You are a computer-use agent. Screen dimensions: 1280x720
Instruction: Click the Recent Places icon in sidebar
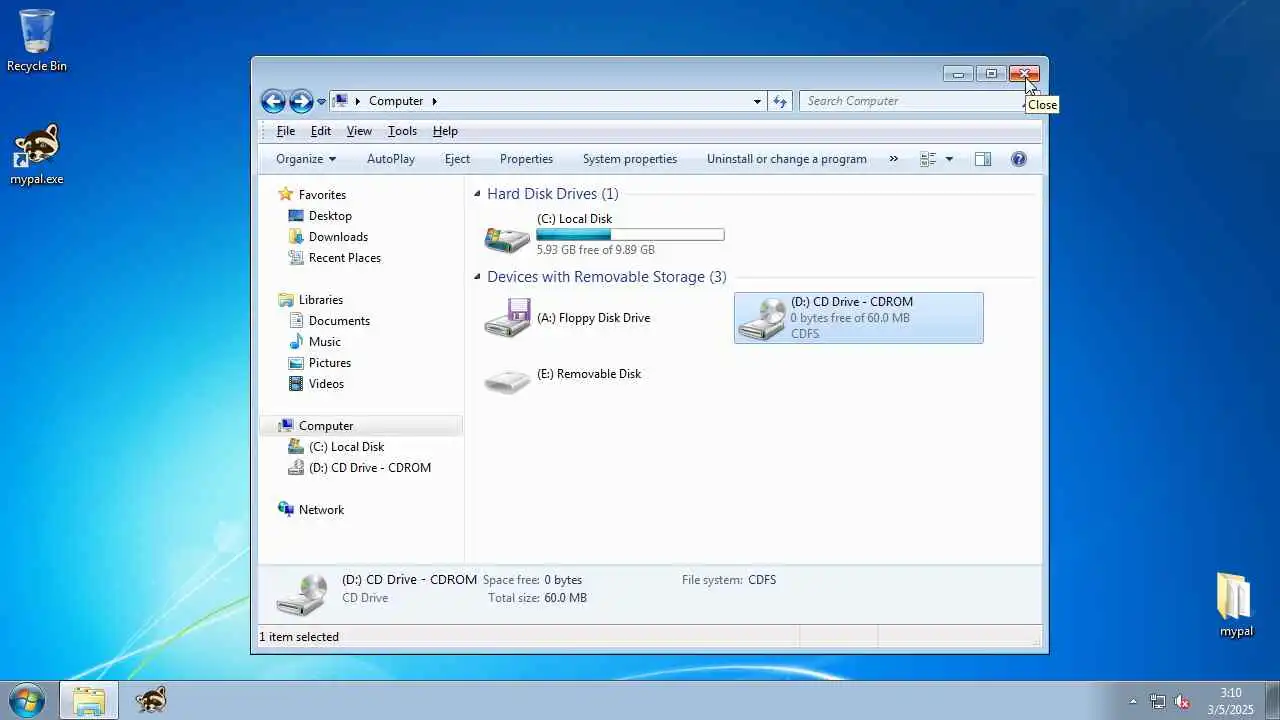296,258
